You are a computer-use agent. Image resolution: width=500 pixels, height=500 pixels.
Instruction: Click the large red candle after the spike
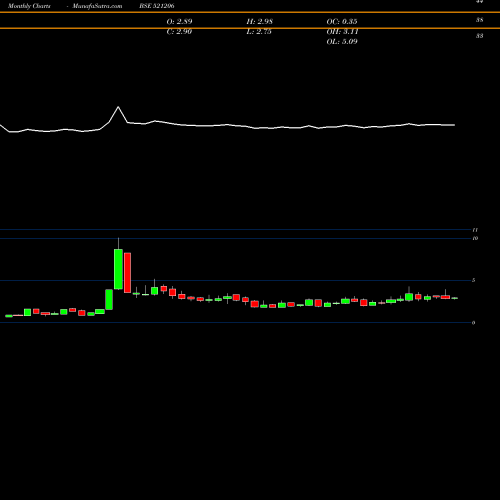[127, 273]
